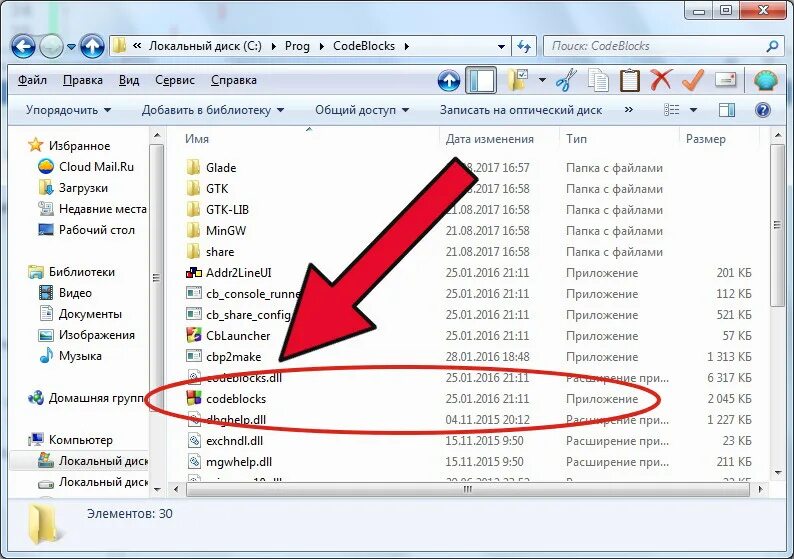The width and height of the screenshot is (794, 559).
Task: Click the Paste clipboard icon
Action: [x=629, y=81]
